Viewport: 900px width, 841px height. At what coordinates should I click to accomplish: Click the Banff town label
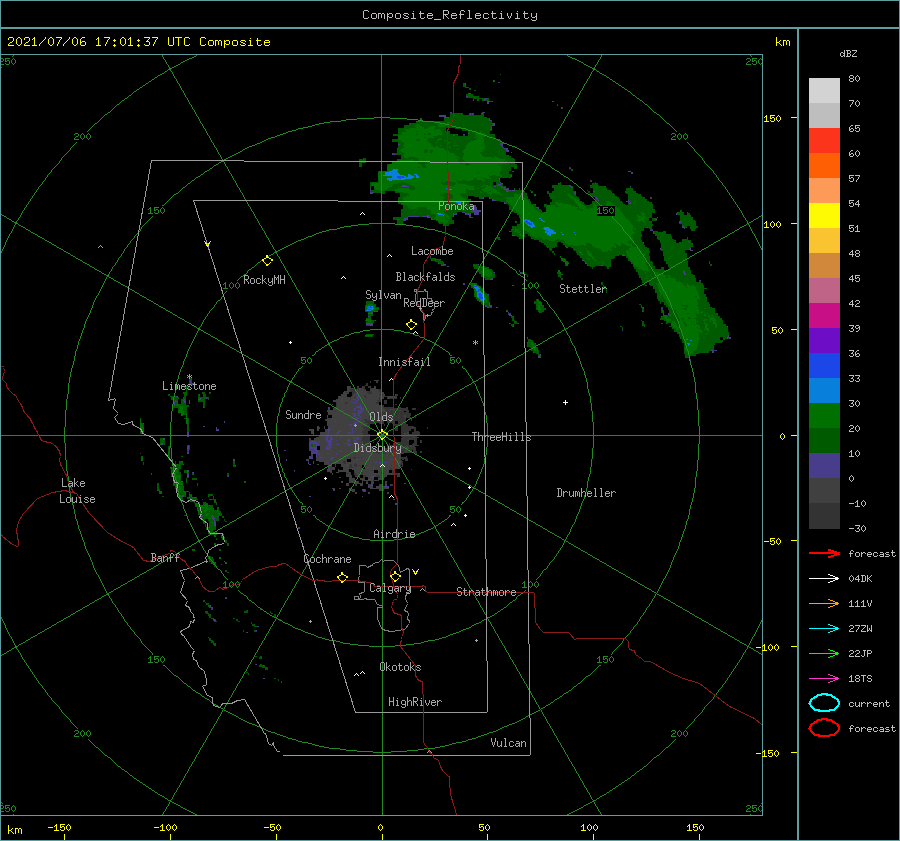coord(165,557)
